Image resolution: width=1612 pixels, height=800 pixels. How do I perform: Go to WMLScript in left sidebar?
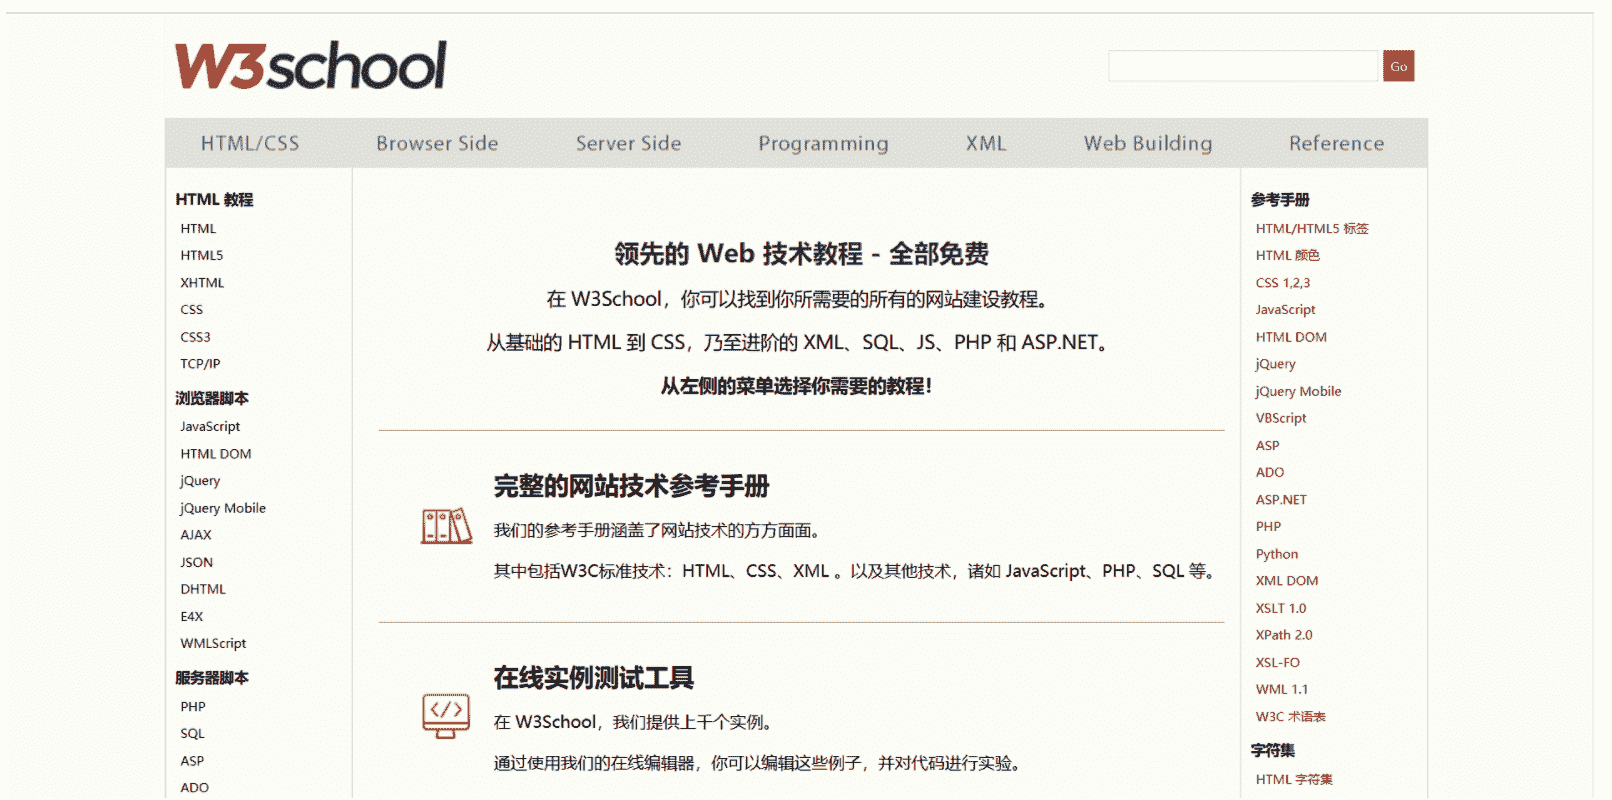pos(213,643)
